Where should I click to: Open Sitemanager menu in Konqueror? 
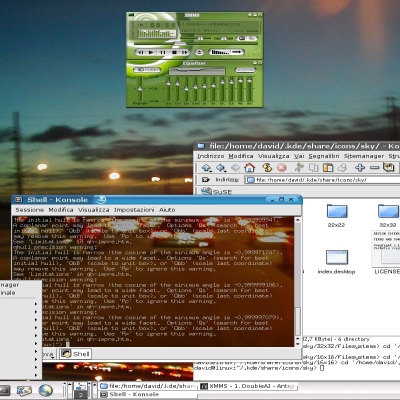pos(364,156)
